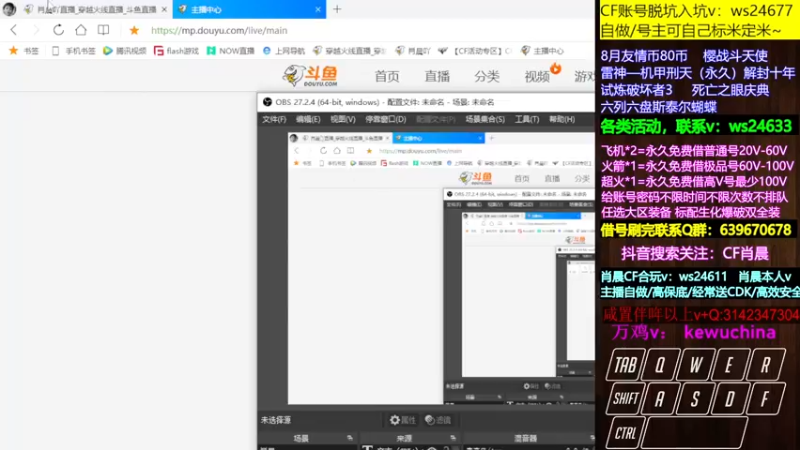This screenshot has width=800, height=450.
Task: Reload the page with the refresh icon
Action: click(x=59, y=30)
